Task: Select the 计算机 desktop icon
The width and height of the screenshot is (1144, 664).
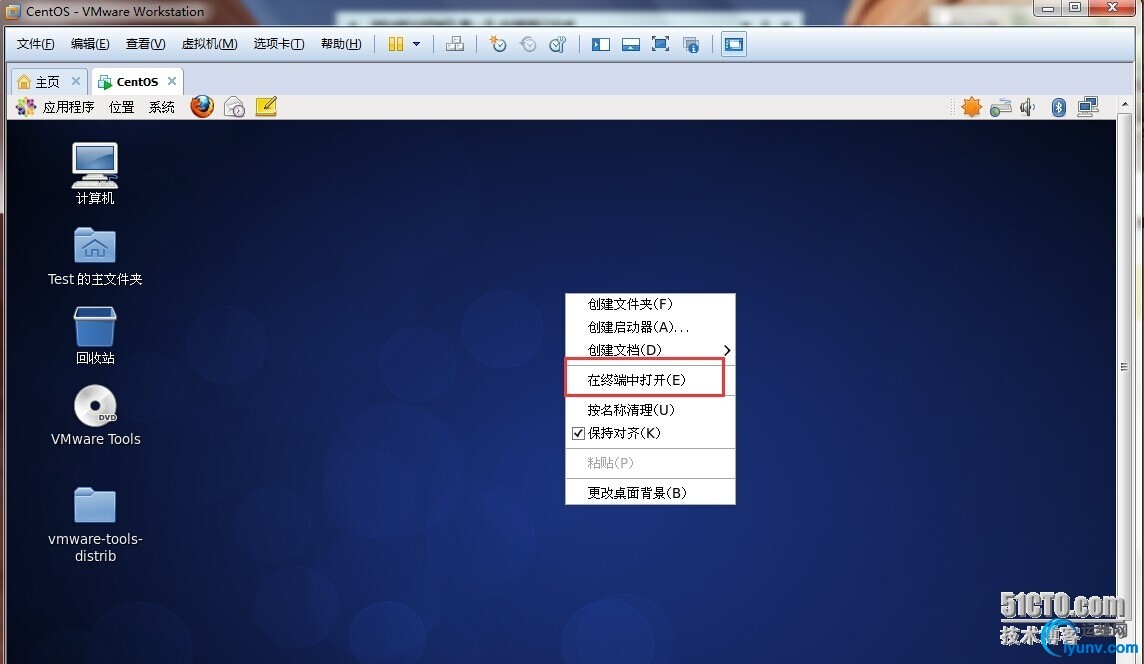Action: (95, 174)
